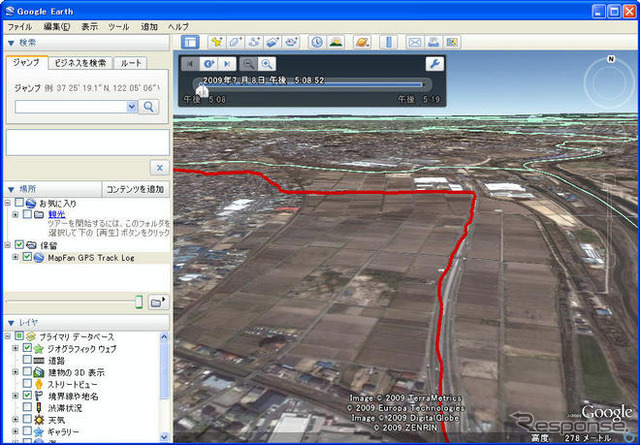Switch to the ビジネスを検索 tab

(80, 63)
